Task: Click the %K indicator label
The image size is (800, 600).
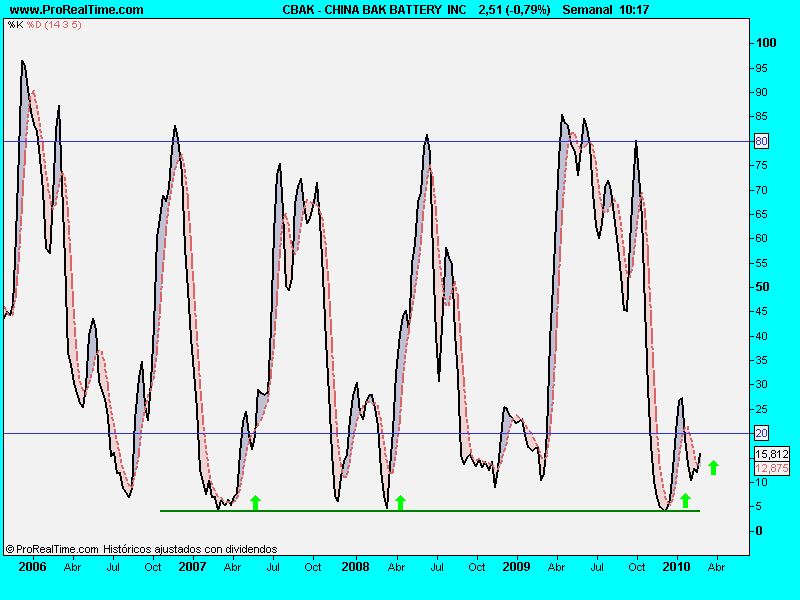Action: pos(15,24)
